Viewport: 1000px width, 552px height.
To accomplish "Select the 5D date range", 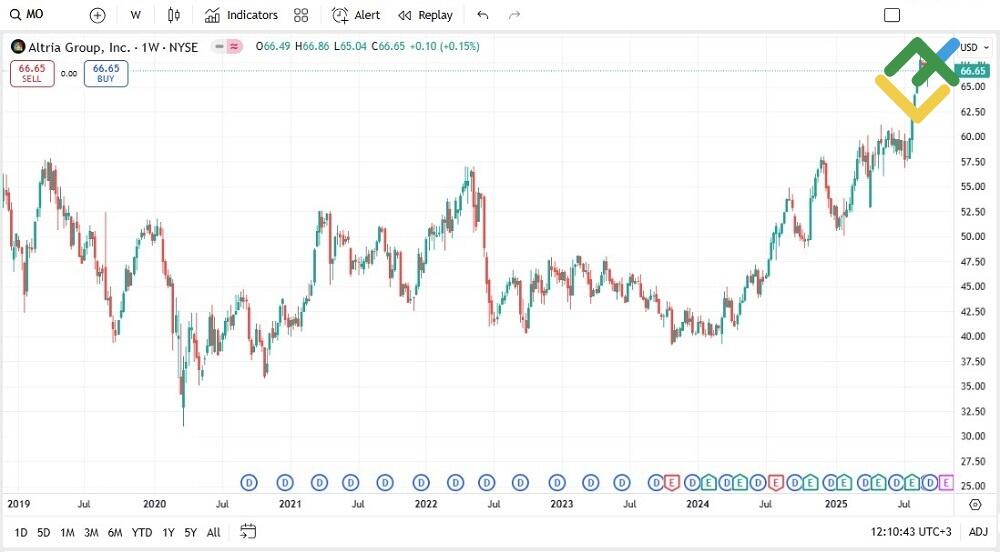I will coord(43,532).
